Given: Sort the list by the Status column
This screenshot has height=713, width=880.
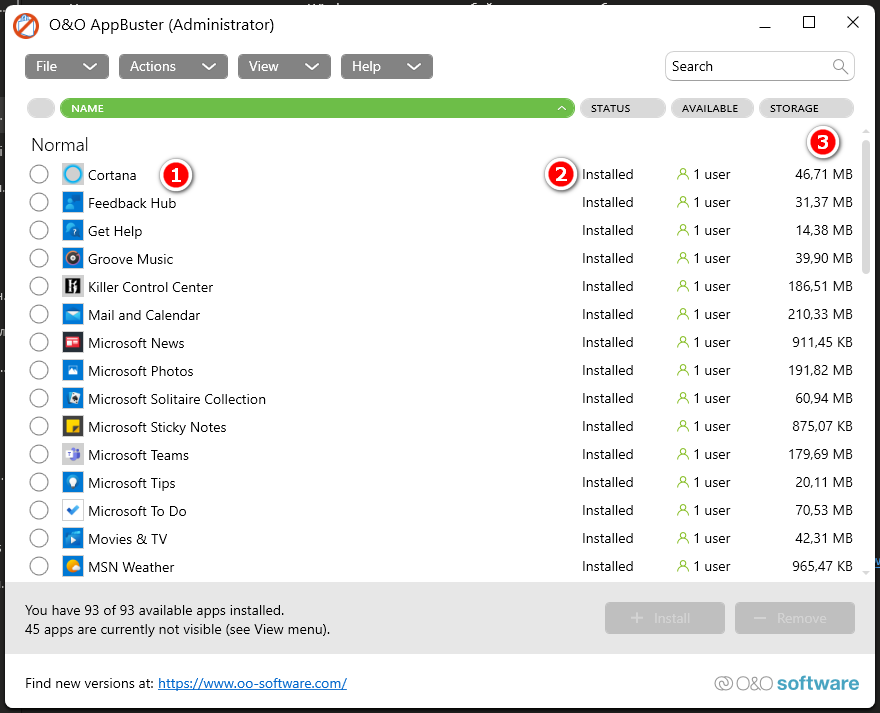Looking at the screenshot, I should [622, 108].
